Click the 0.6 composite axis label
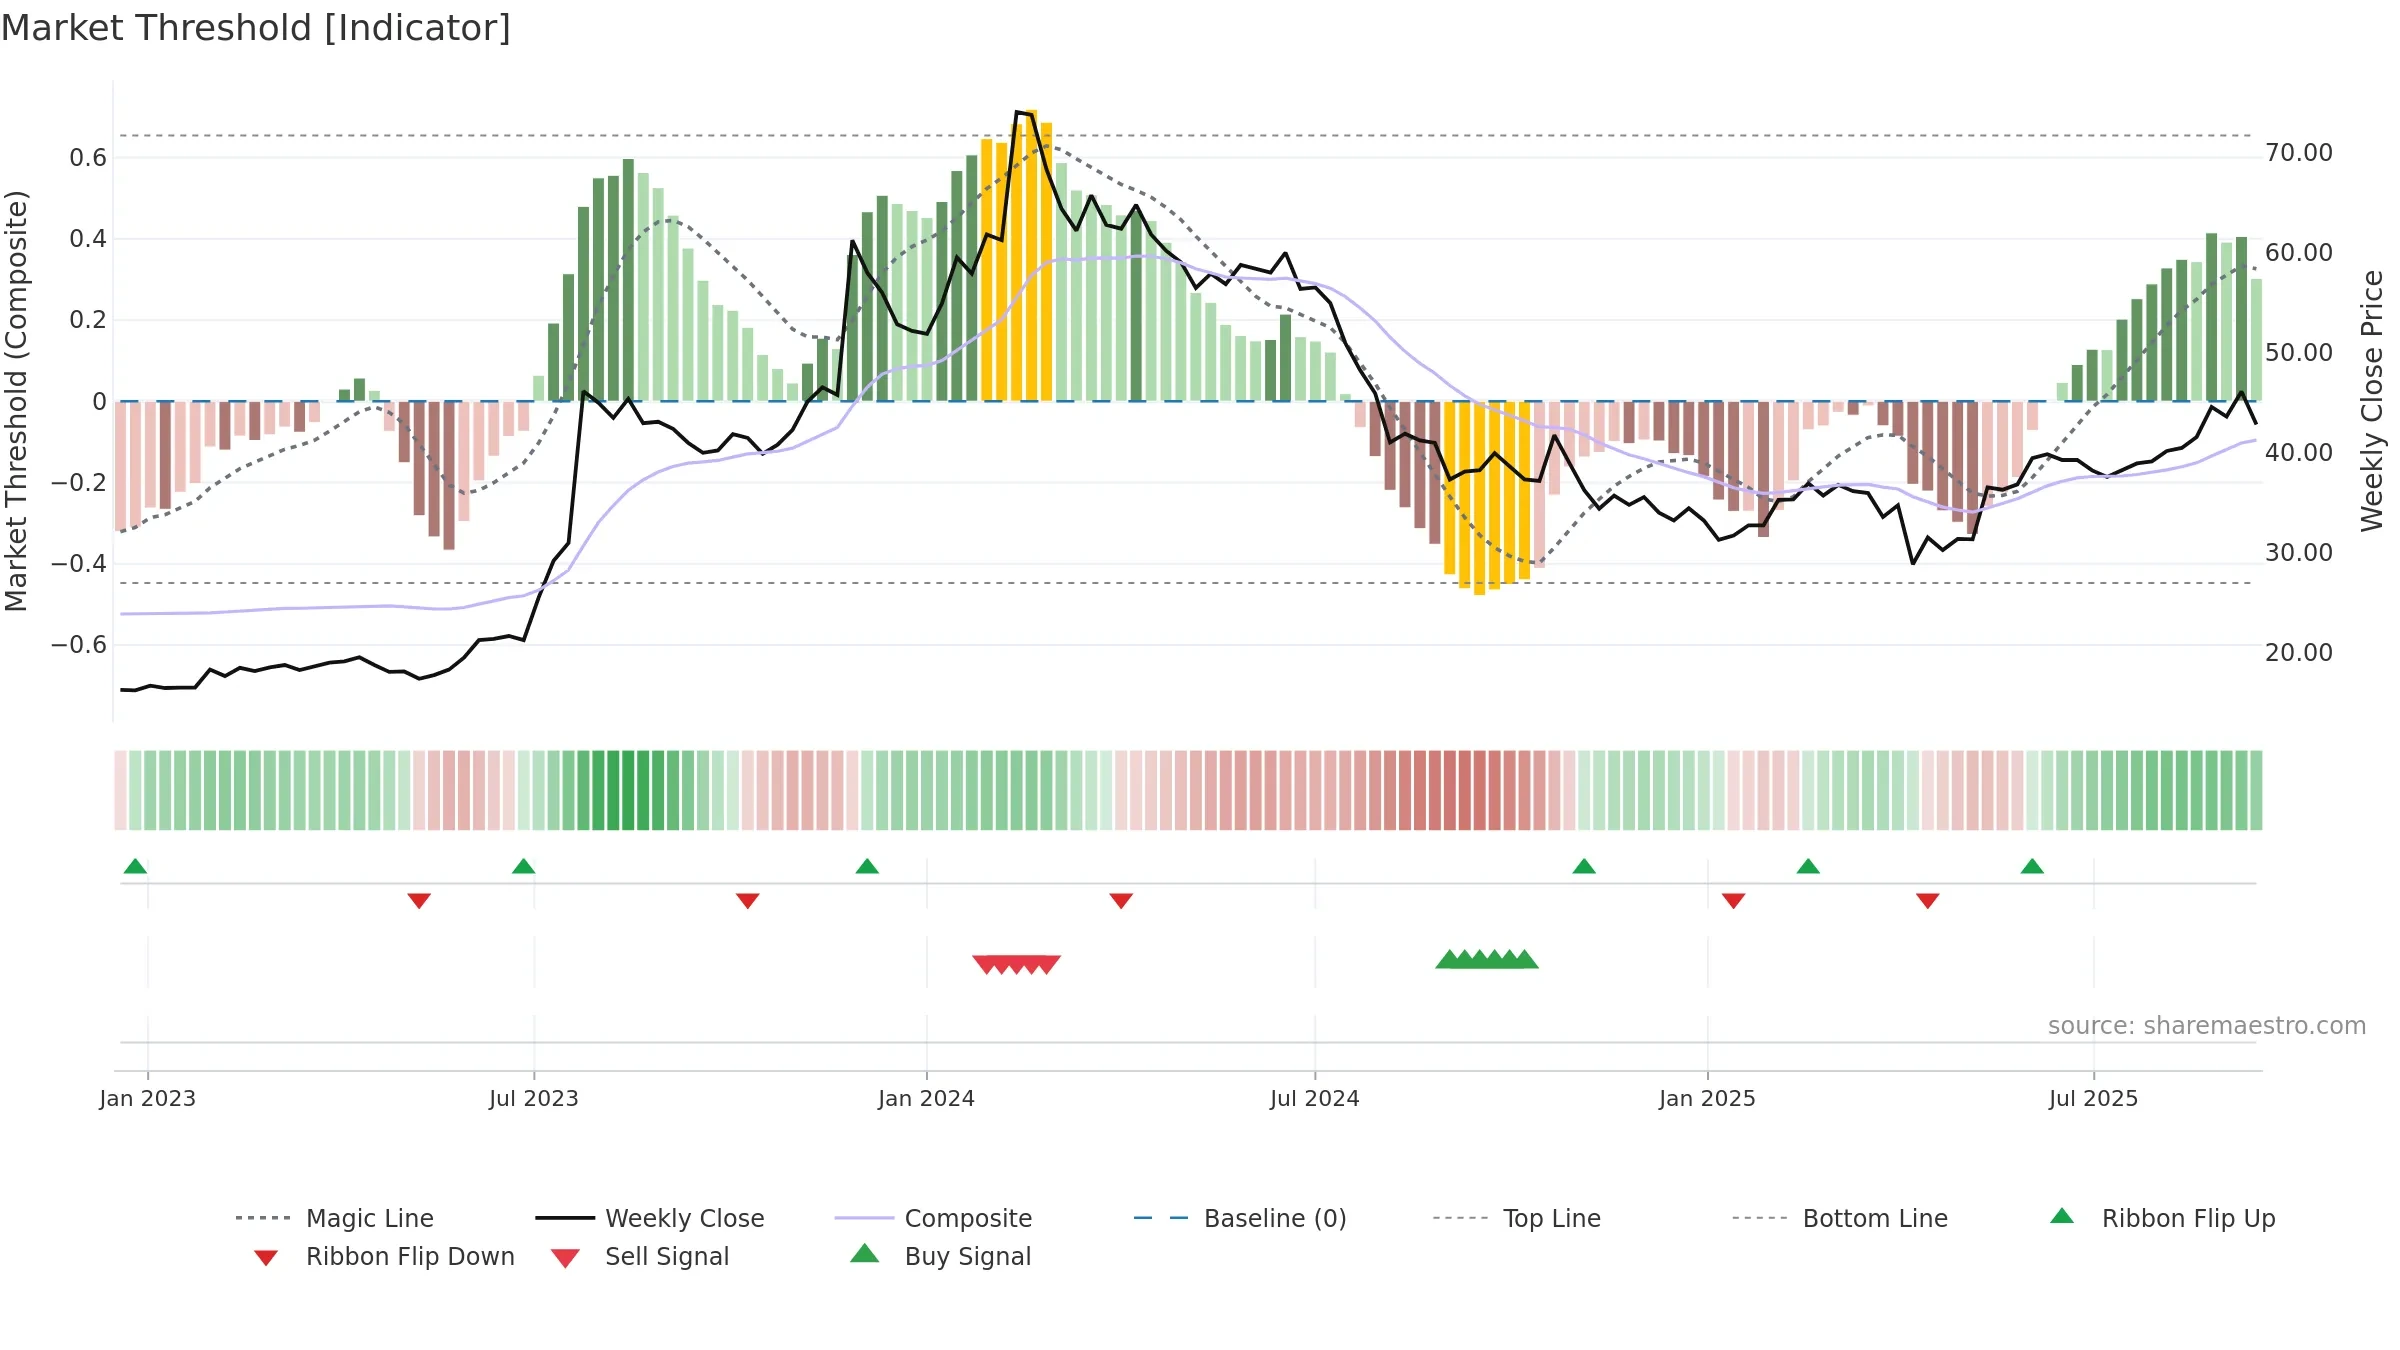 coord(88,157)
